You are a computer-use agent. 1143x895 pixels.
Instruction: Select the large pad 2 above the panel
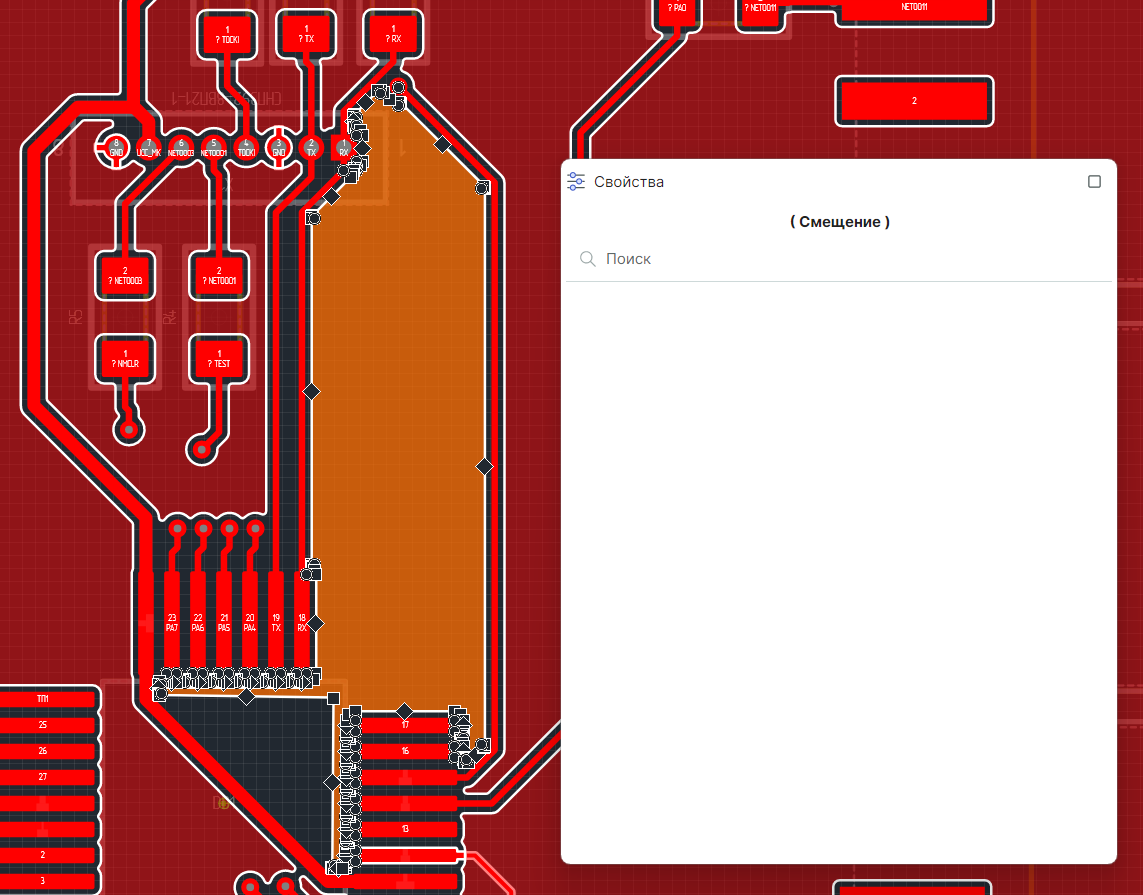tap(914, 101)
